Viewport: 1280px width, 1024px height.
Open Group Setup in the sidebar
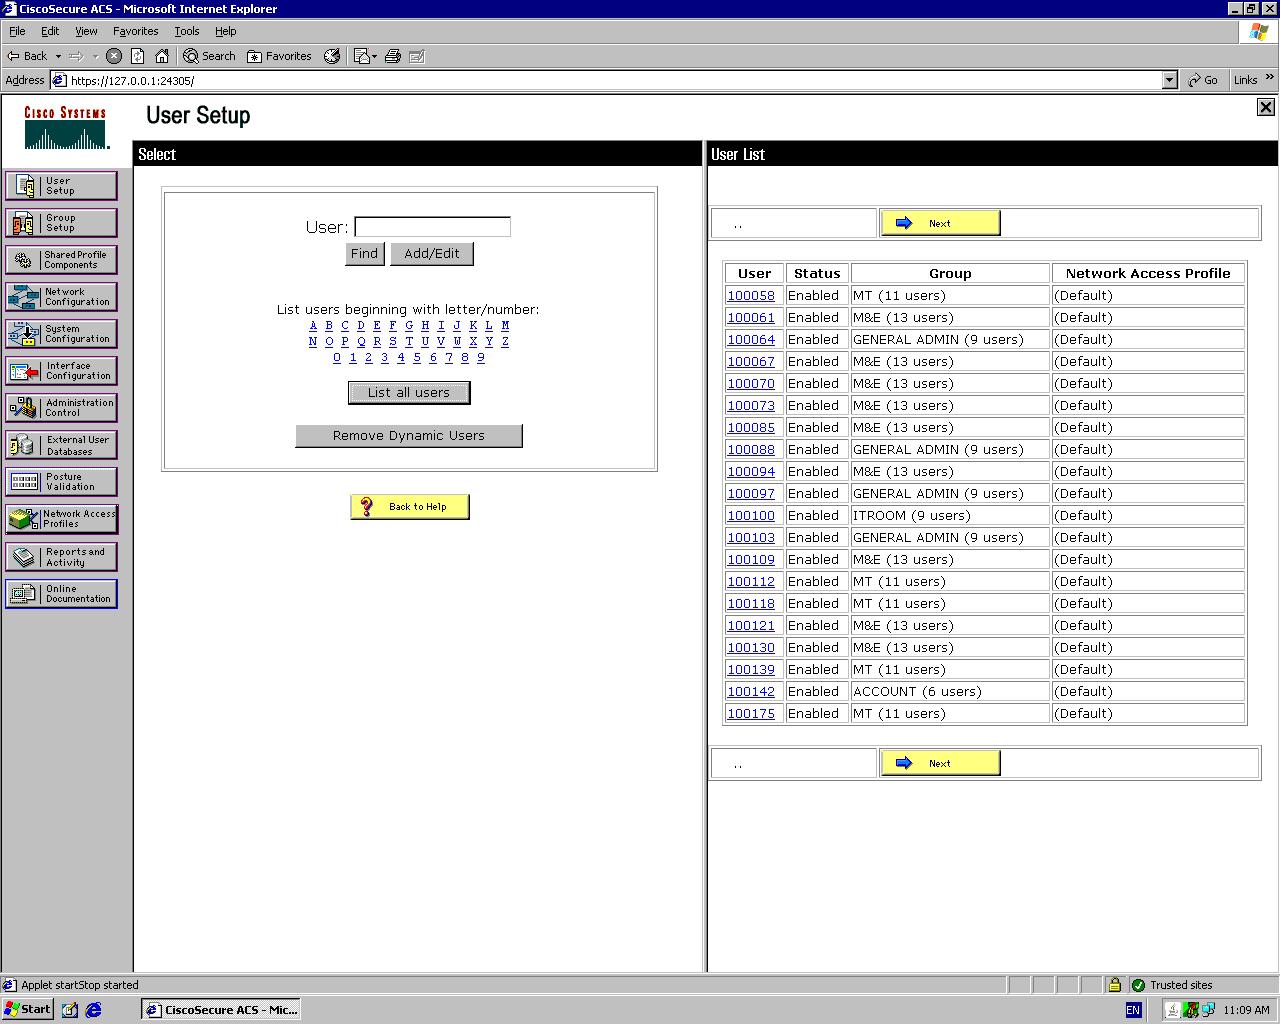(60, 223)
